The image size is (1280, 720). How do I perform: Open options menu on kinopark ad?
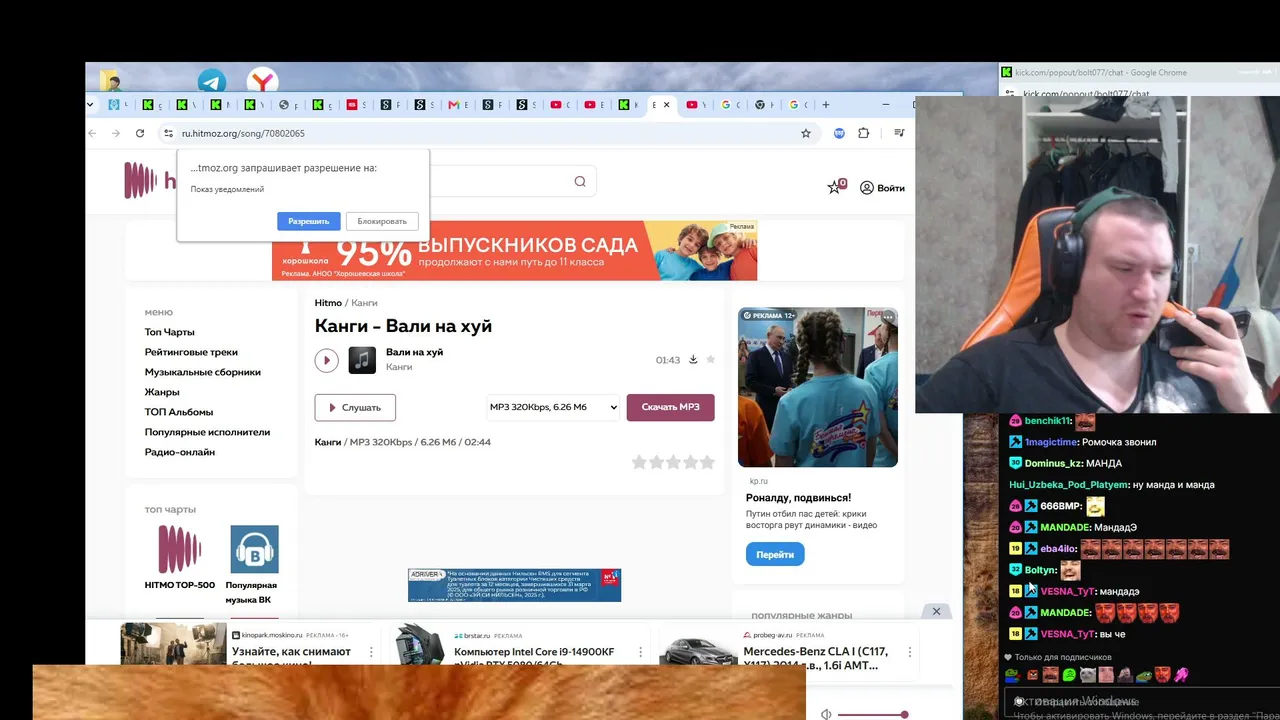tap(371, 652)
